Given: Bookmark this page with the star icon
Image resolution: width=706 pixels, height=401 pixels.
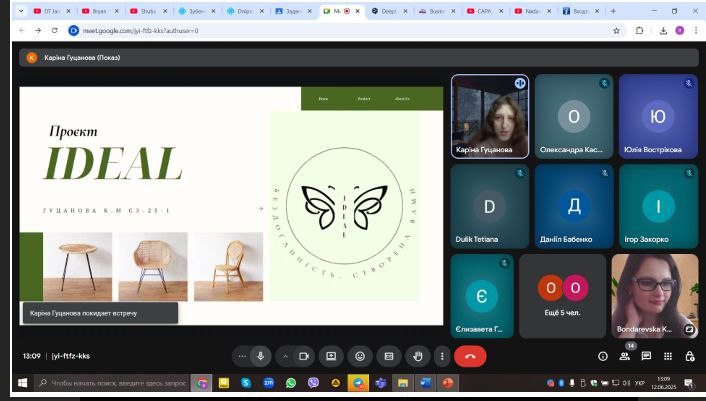Looking at the screenshot, I should click(x=616, y=31).
